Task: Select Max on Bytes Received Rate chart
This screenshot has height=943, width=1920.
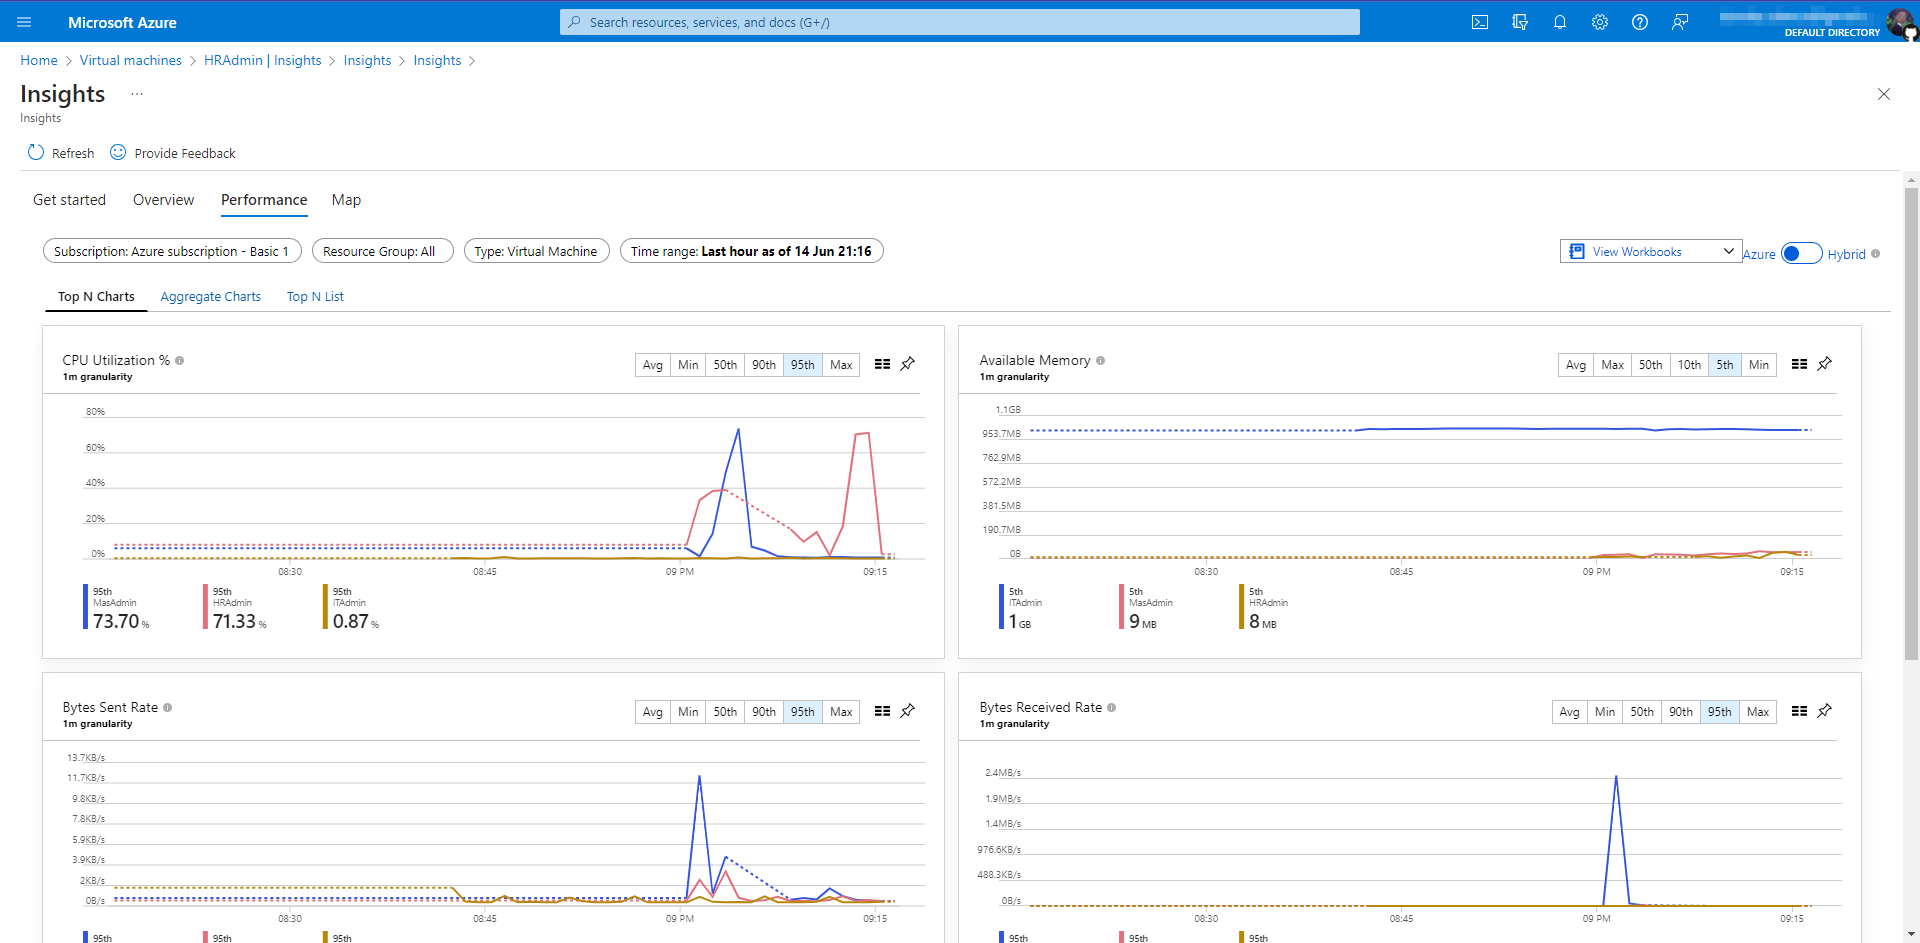Action: tap(1758, 712)
